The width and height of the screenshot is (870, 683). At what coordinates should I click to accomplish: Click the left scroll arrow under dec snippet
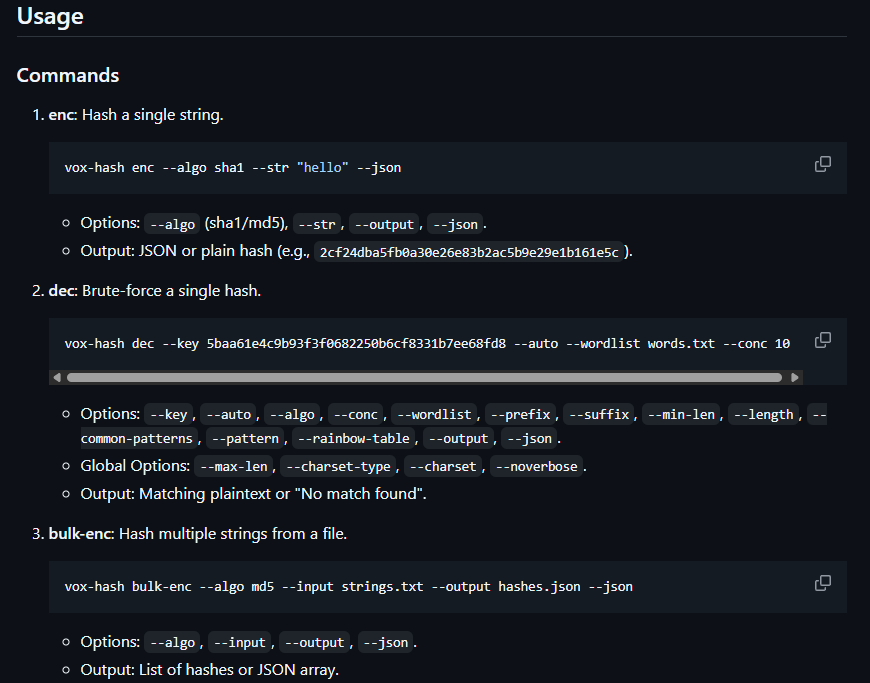coord(57,376)
